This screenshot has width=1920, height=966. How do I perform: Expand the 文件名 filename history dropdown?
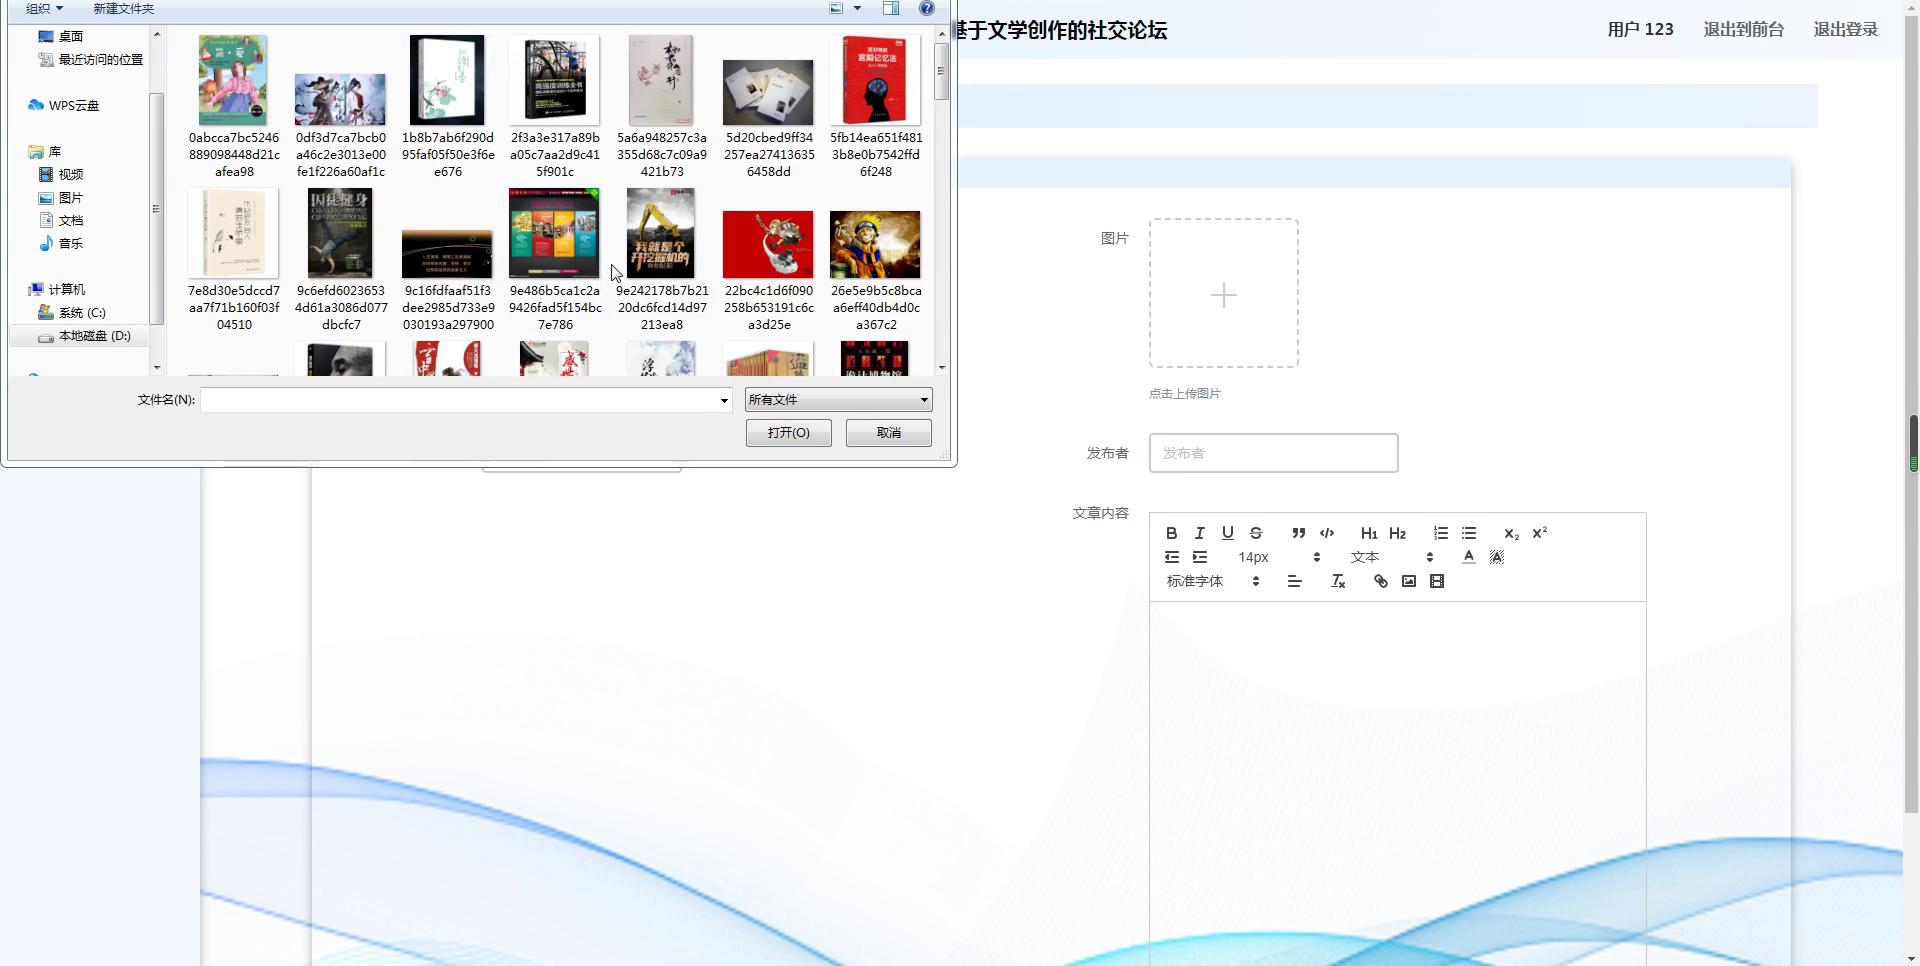click(724, 400)
